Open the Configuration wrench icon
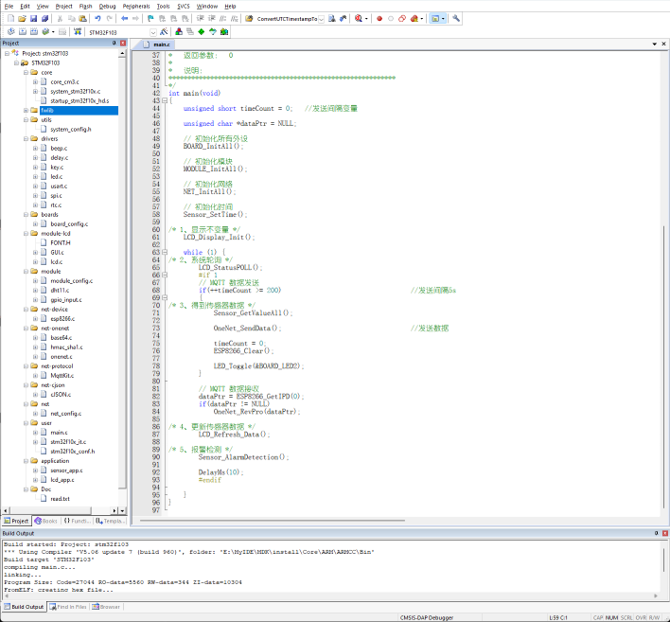The image size is (670, 622). click(456, 18)
